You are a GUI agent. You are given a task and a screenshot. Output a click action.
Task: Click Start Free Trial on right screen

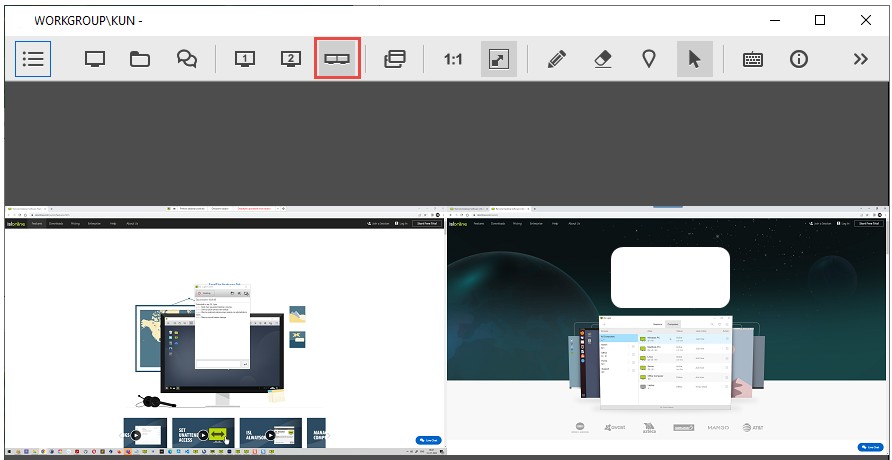[869, 223]
